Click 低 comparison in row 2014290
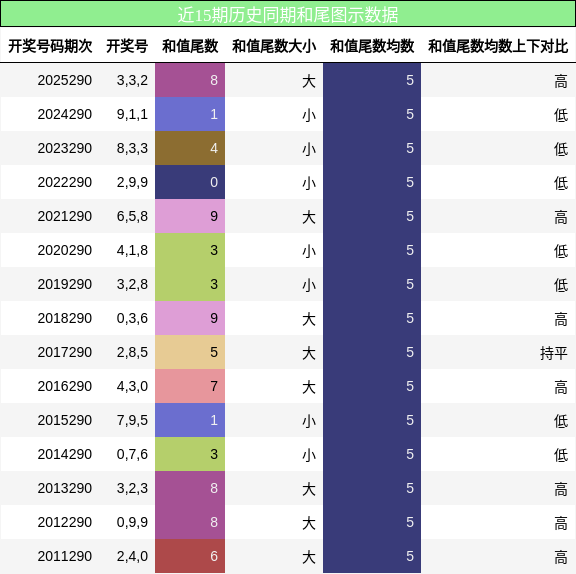Viewport: 576px width, 574px height. pos(561,455)
